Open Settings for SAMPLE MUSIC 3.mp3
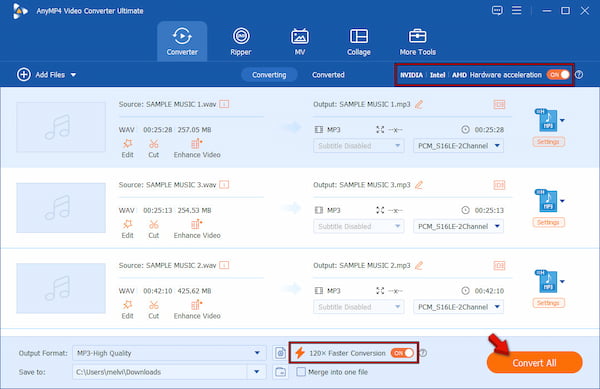Viewport: 600px width, 389px height. 548,222
